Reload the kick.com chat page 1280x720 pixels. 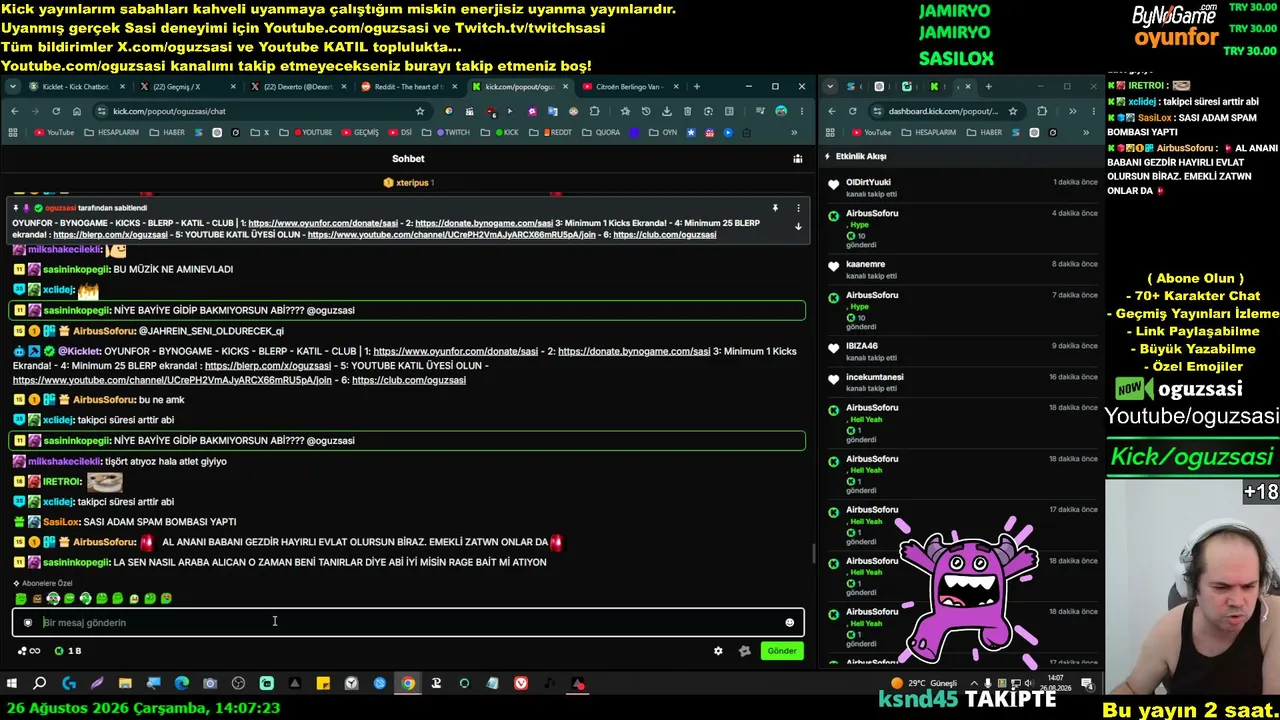[56, 111]
